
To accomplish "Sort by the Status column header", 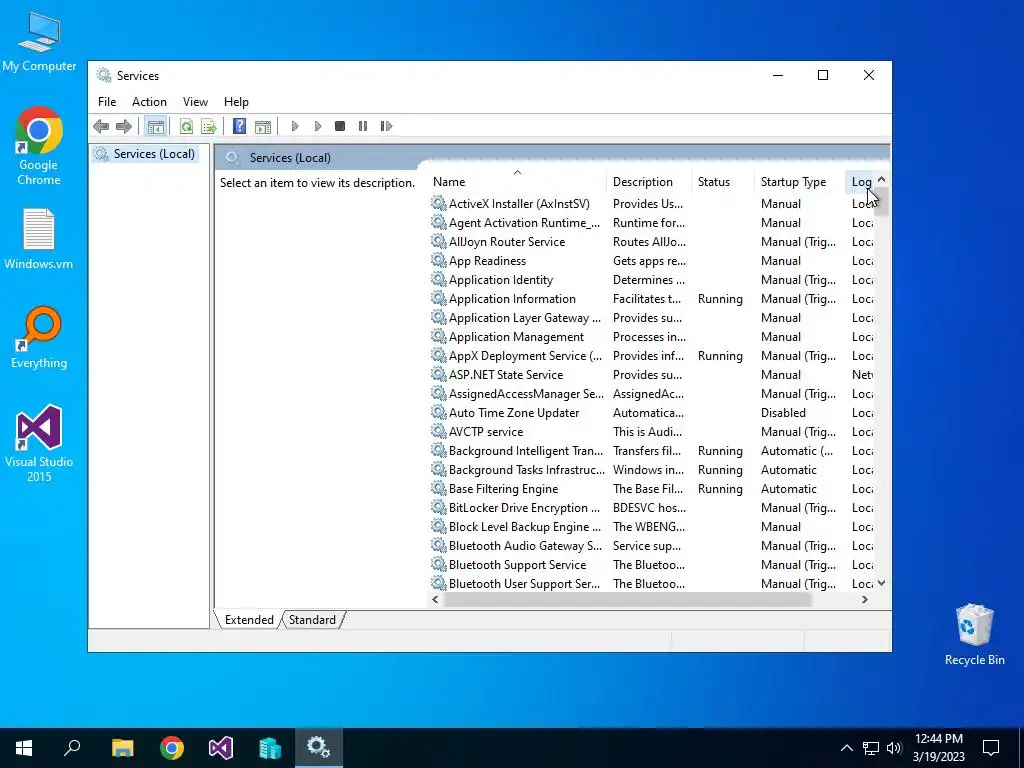I will pos(722,182).
